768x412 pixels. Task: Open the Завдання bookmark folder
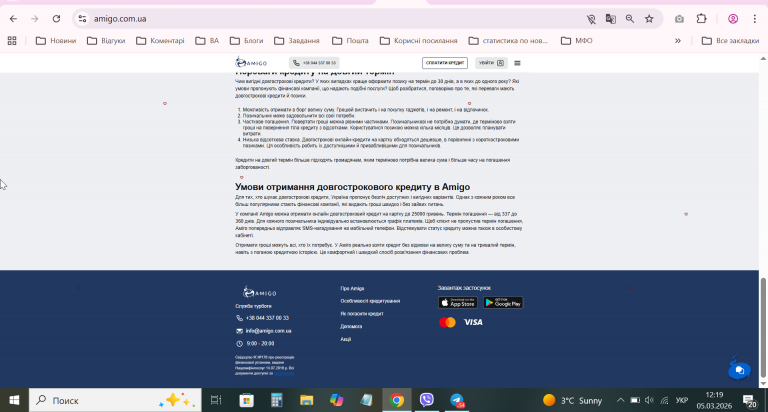coord(297,41)
